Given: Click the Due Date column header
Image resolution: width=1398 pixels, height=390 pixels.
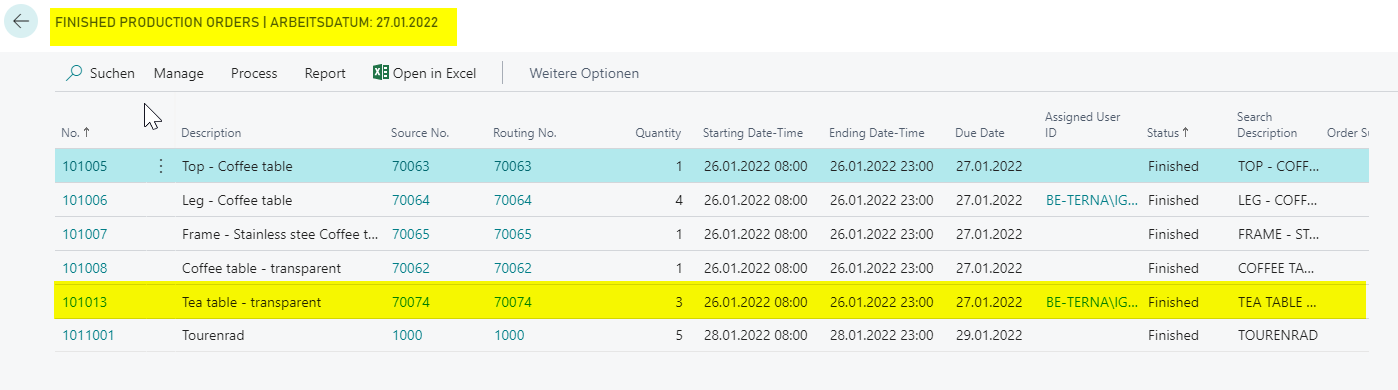Looking at the screenshot, I should pos(980,133).
